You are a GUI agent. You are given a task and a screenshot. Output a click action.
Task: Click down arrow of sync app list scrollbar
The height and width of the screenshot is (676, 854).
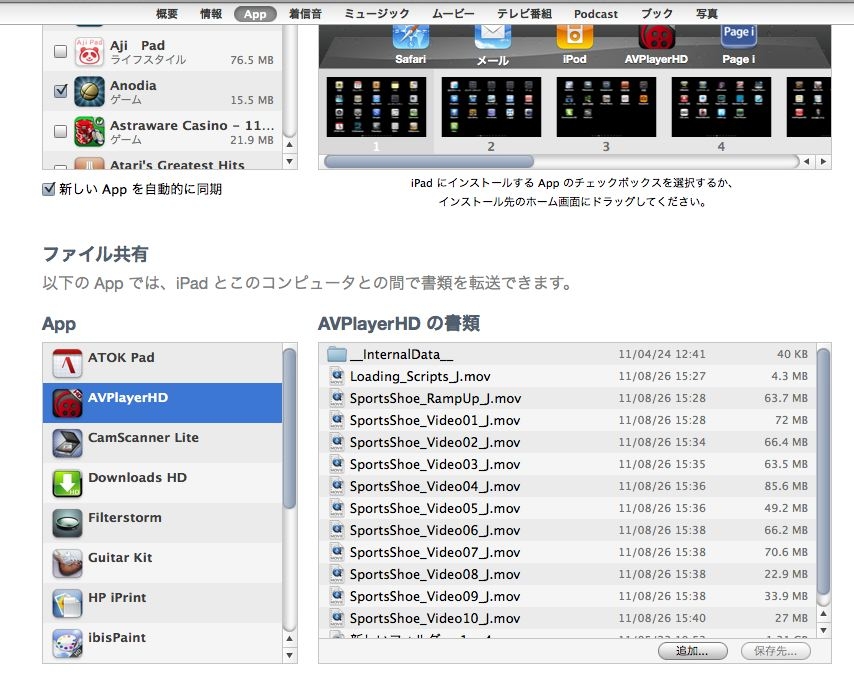pos(290,161)
